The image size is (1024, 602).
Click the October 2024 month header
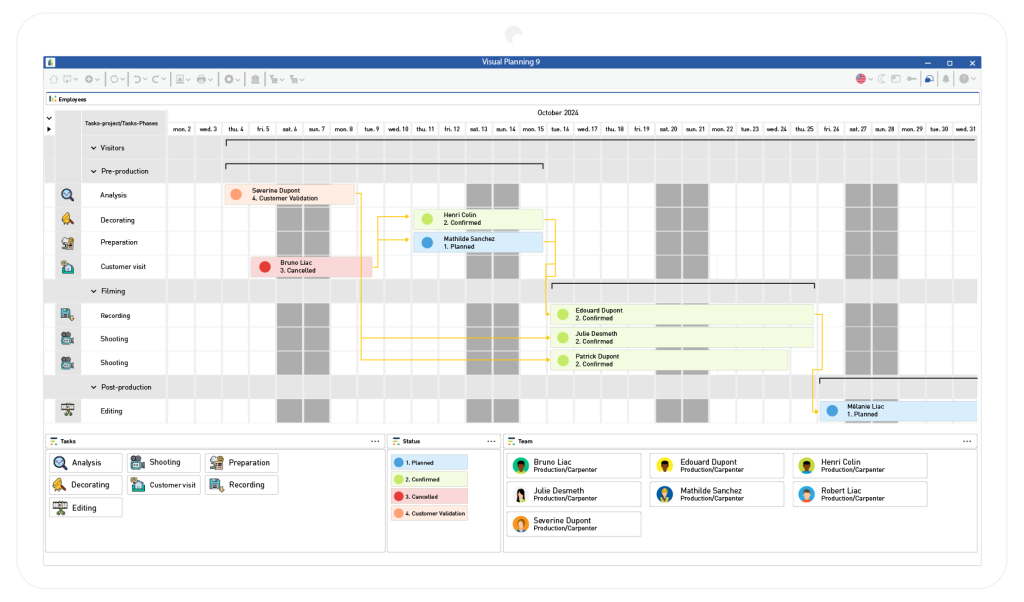558,113
